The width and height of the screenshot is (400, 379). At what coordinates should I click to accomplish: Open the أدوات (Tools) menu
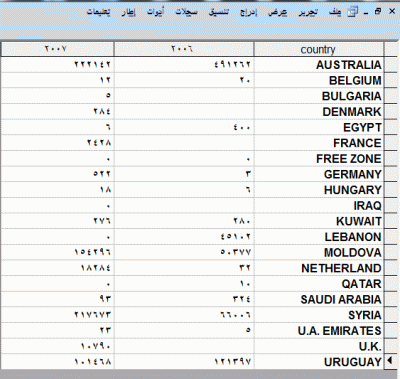click(156, 12)
